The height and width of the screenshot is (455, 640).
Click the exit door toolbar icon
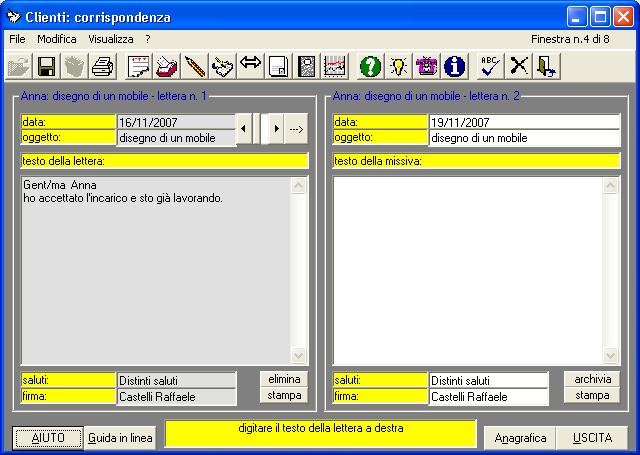click(x=546, y=66)
